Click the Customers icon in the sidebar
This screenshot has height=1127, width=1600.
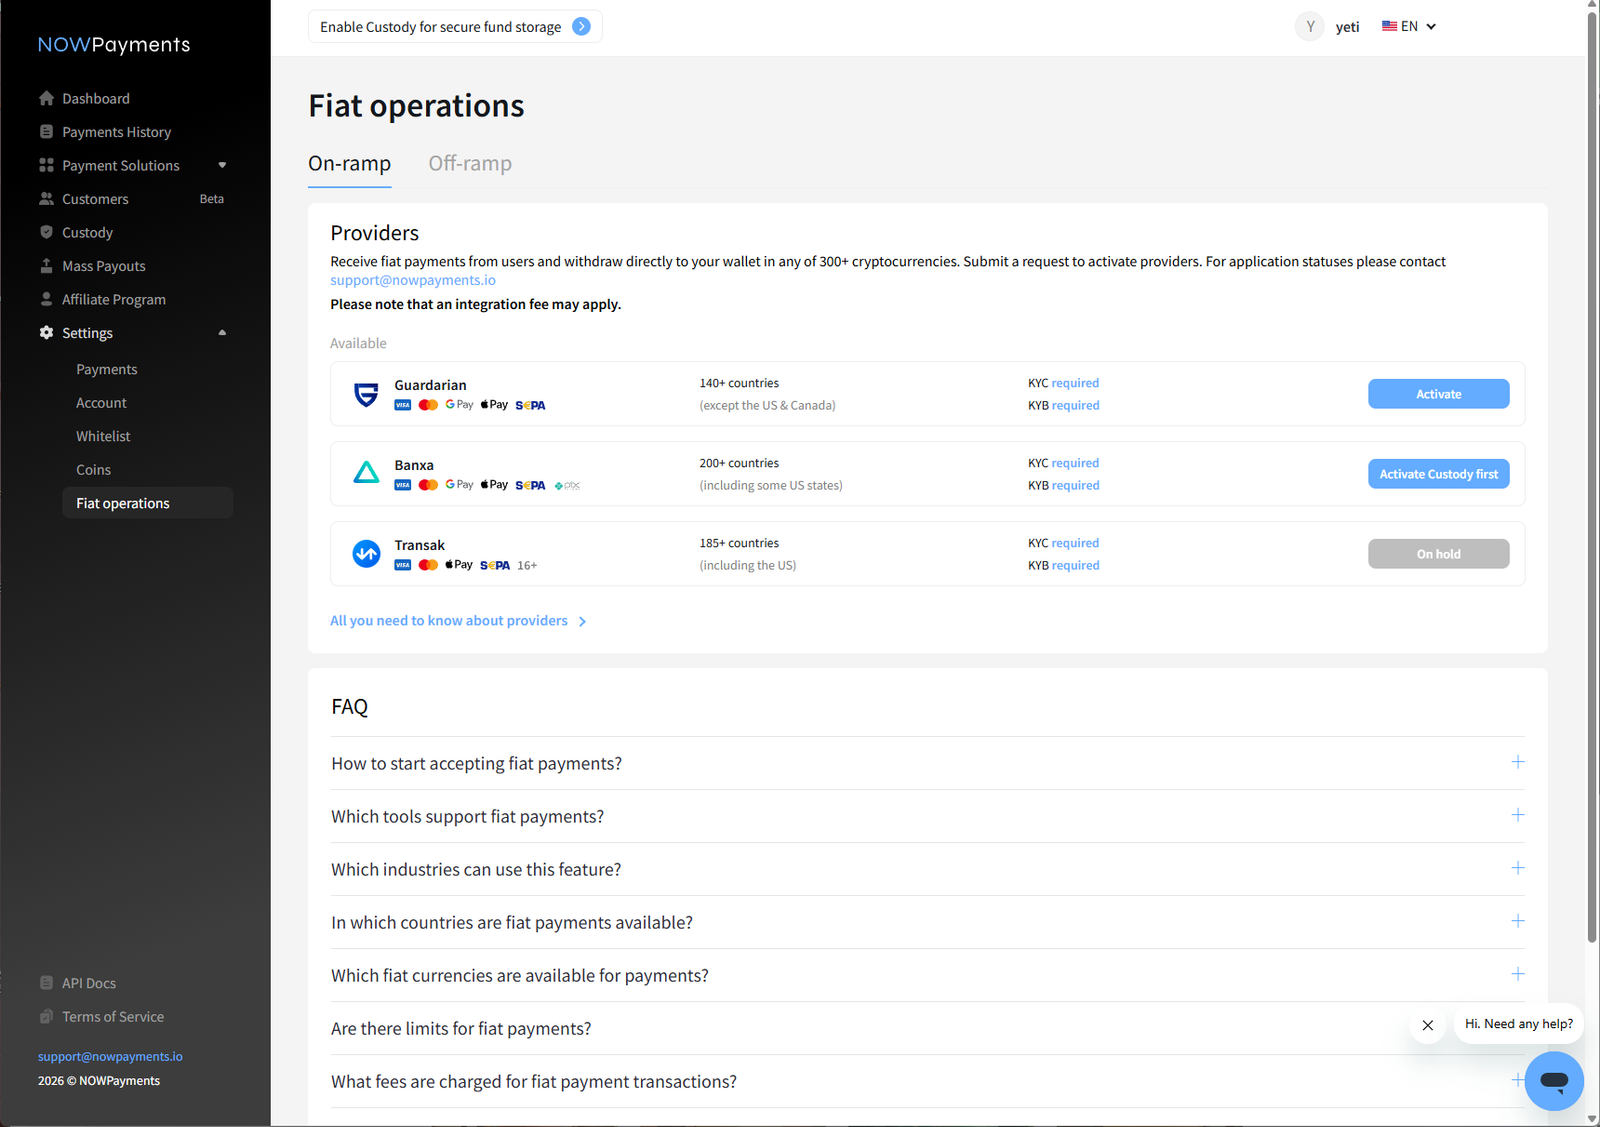point(47,198)
